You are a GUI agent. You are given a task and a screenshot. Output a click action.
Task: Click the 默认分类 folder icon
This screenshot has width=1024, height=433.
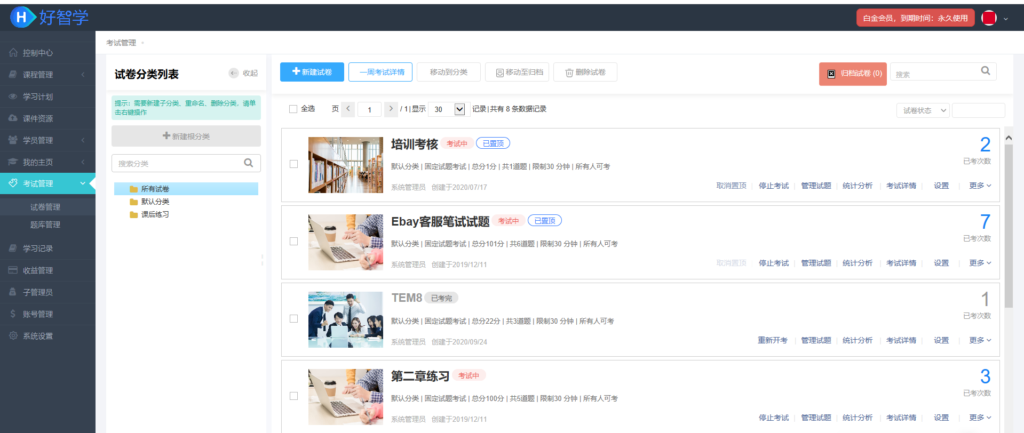point(134,201)
